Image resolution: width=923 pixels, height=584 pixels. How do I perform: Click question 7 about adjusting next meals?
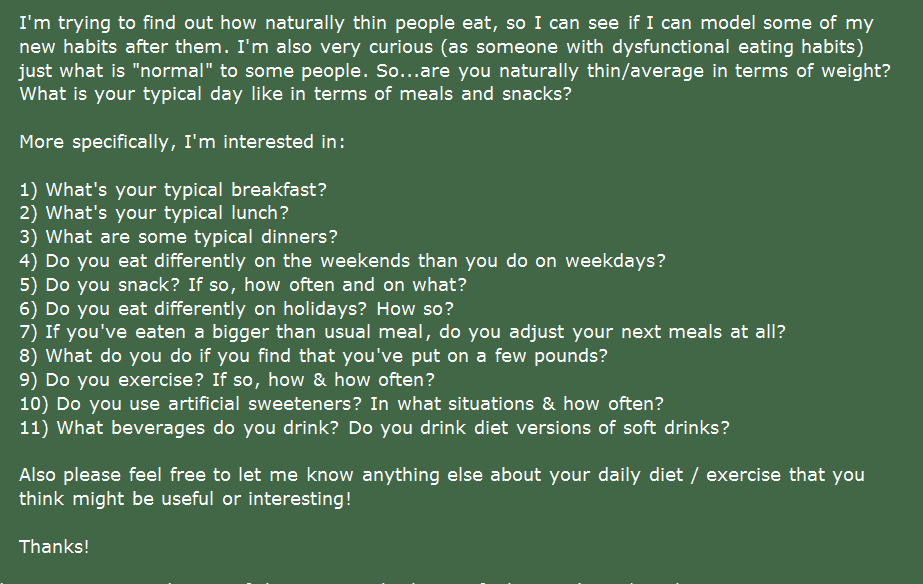pyautogui.click(x=402, y=332)
